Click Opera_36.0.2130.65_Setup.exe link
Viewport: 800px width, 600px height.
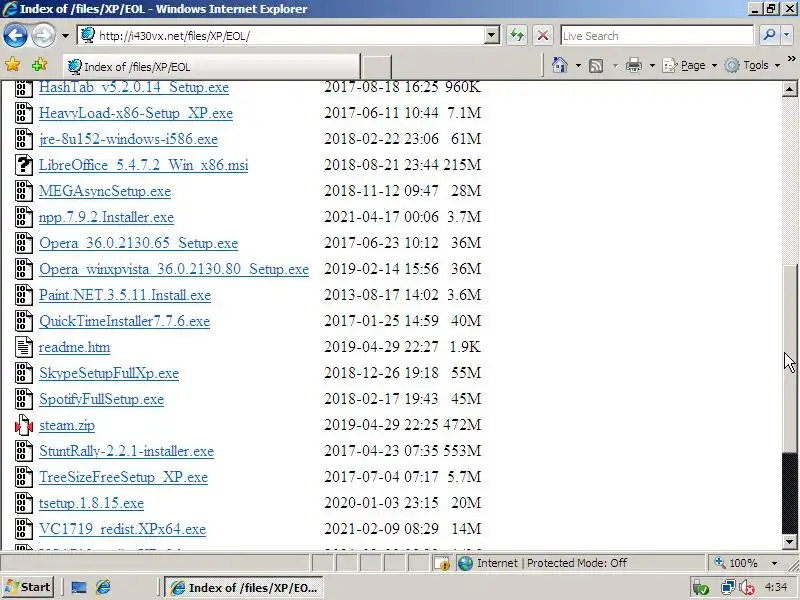pos(139,243)
